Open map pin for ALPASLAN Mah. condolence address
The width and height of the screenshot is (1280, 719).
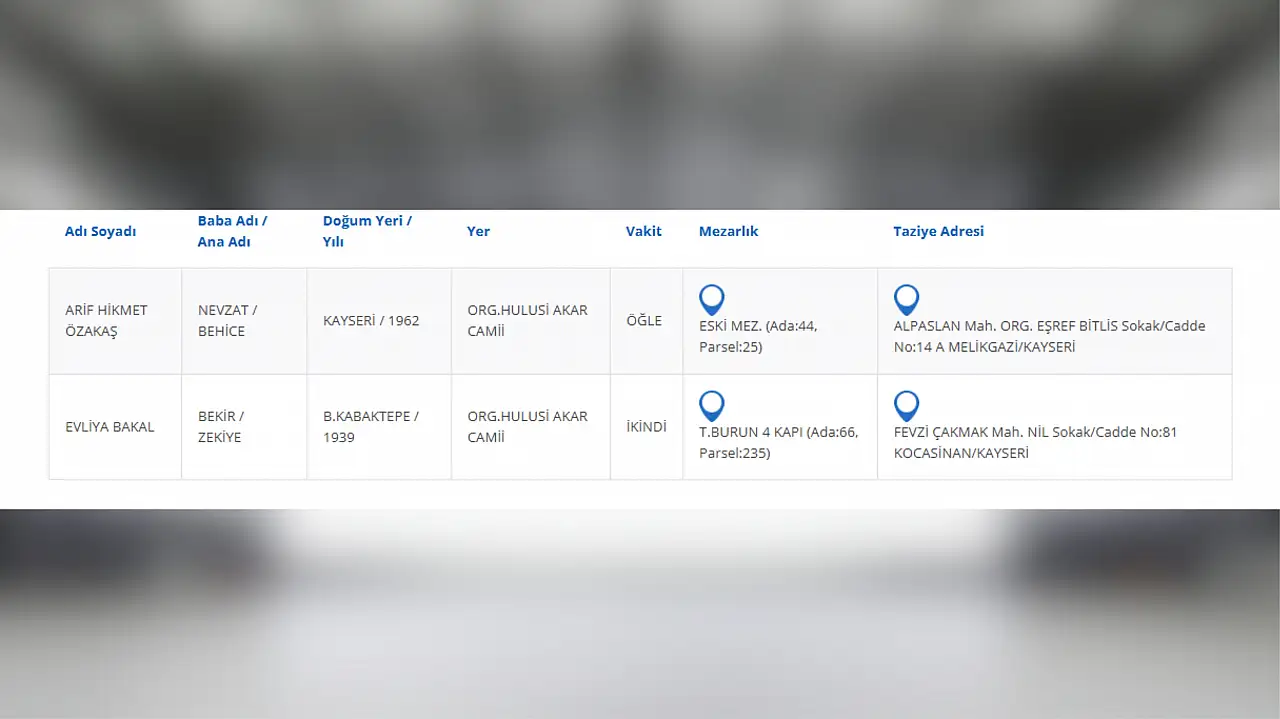coord(906,299)
